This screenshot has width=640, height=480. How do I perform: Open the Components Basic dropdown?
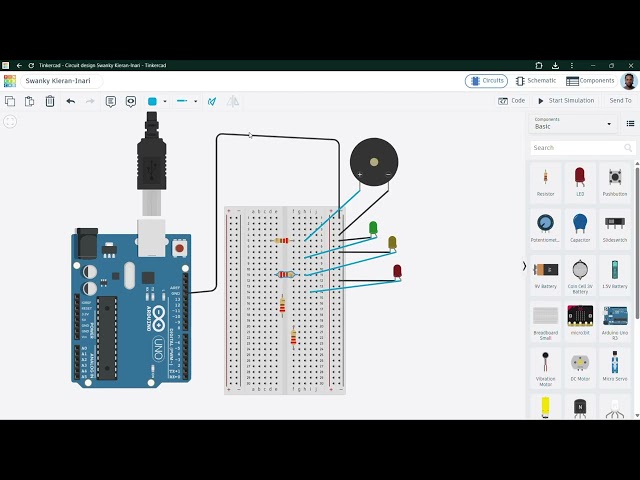(x=573, y=123)
